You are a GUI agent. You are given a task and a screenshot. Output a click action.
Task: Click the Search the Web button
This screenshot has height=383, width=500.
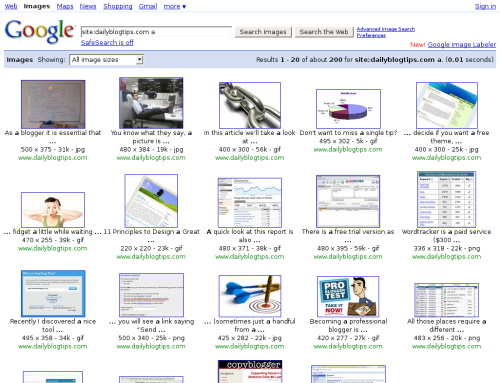pos(324,32)
